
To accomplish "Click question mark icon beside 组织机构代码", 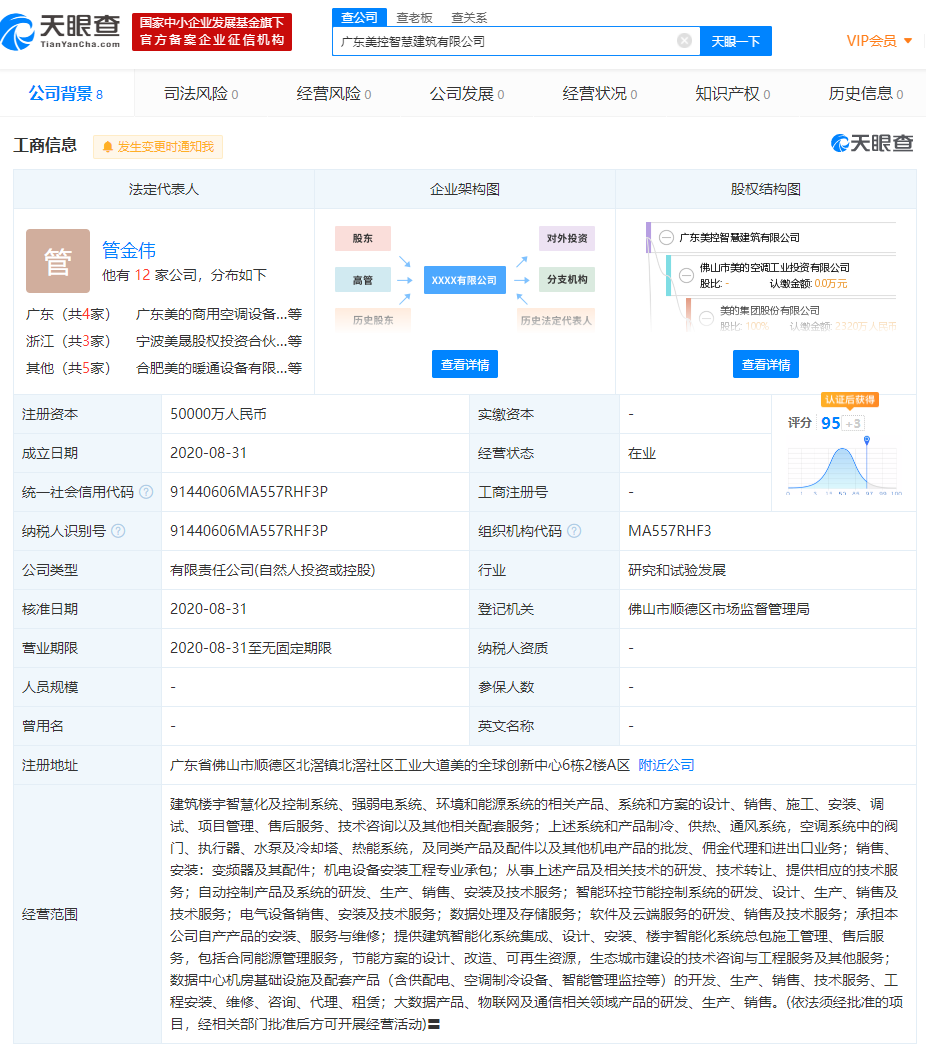I will (574, 531).
